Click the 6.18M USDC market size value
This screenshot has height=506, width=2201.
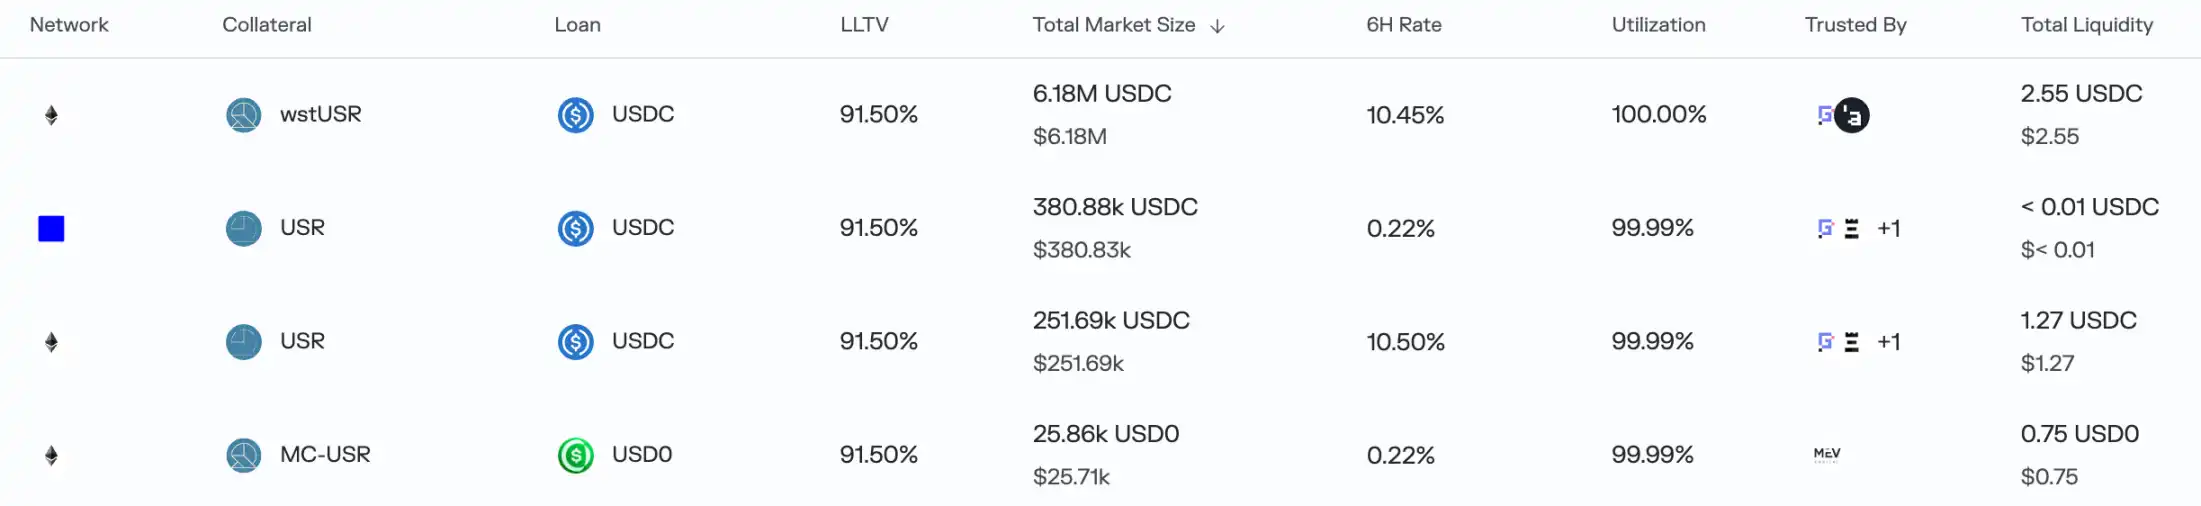click(1101, 94)
